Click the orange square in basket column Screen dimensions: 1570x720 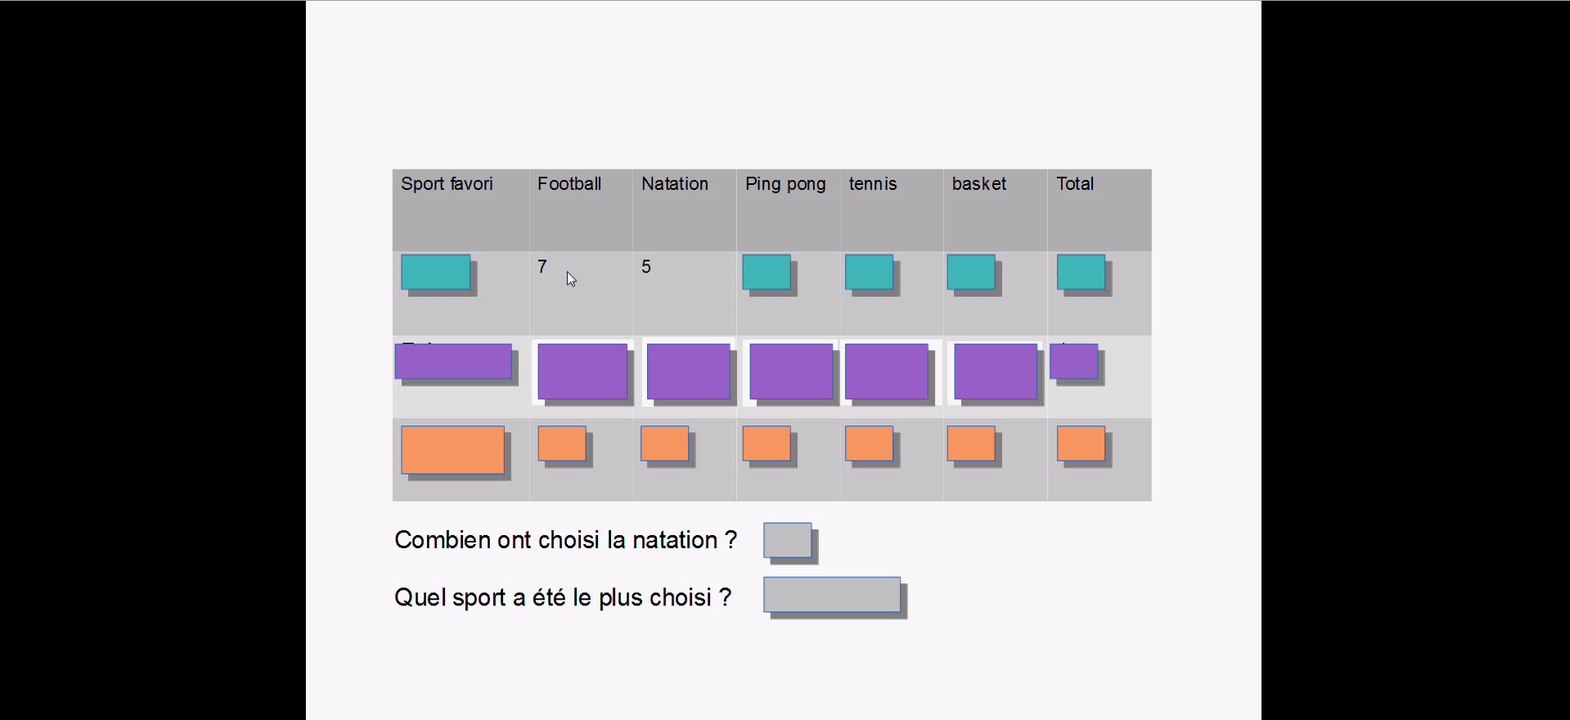coord(971,444)
